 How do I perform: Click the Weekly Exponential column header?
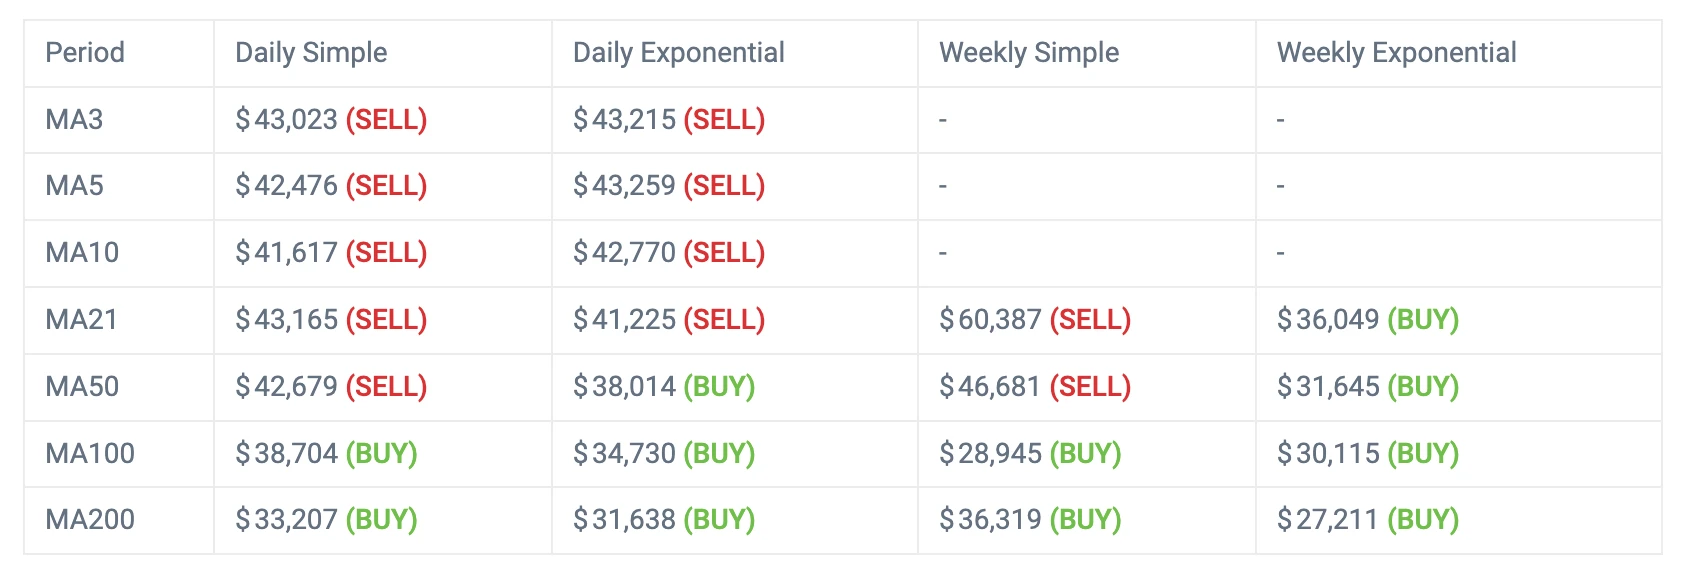click(x=1396, y=53)
